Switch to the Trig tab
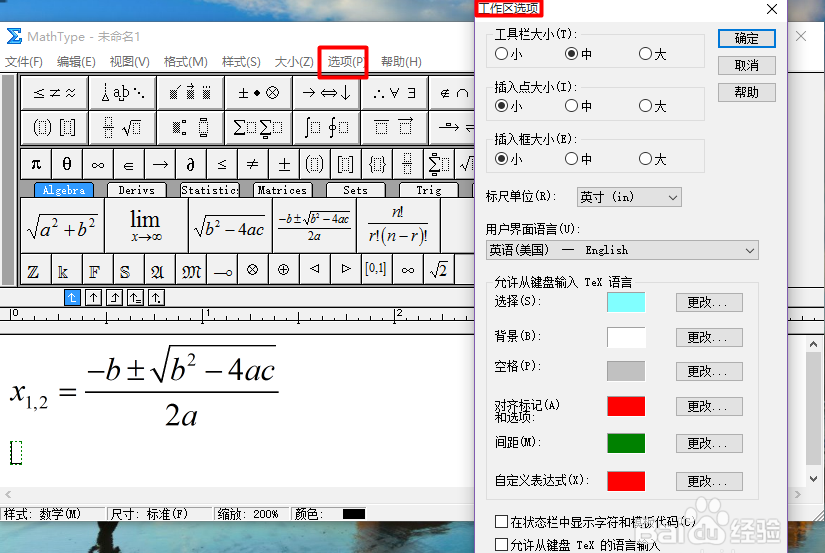 (428, 190)
